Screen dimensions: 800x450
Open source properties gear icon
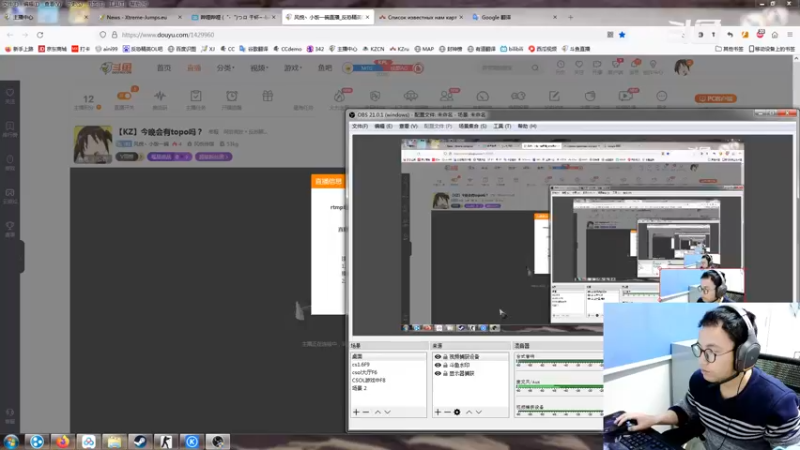[x=457, y=412]
